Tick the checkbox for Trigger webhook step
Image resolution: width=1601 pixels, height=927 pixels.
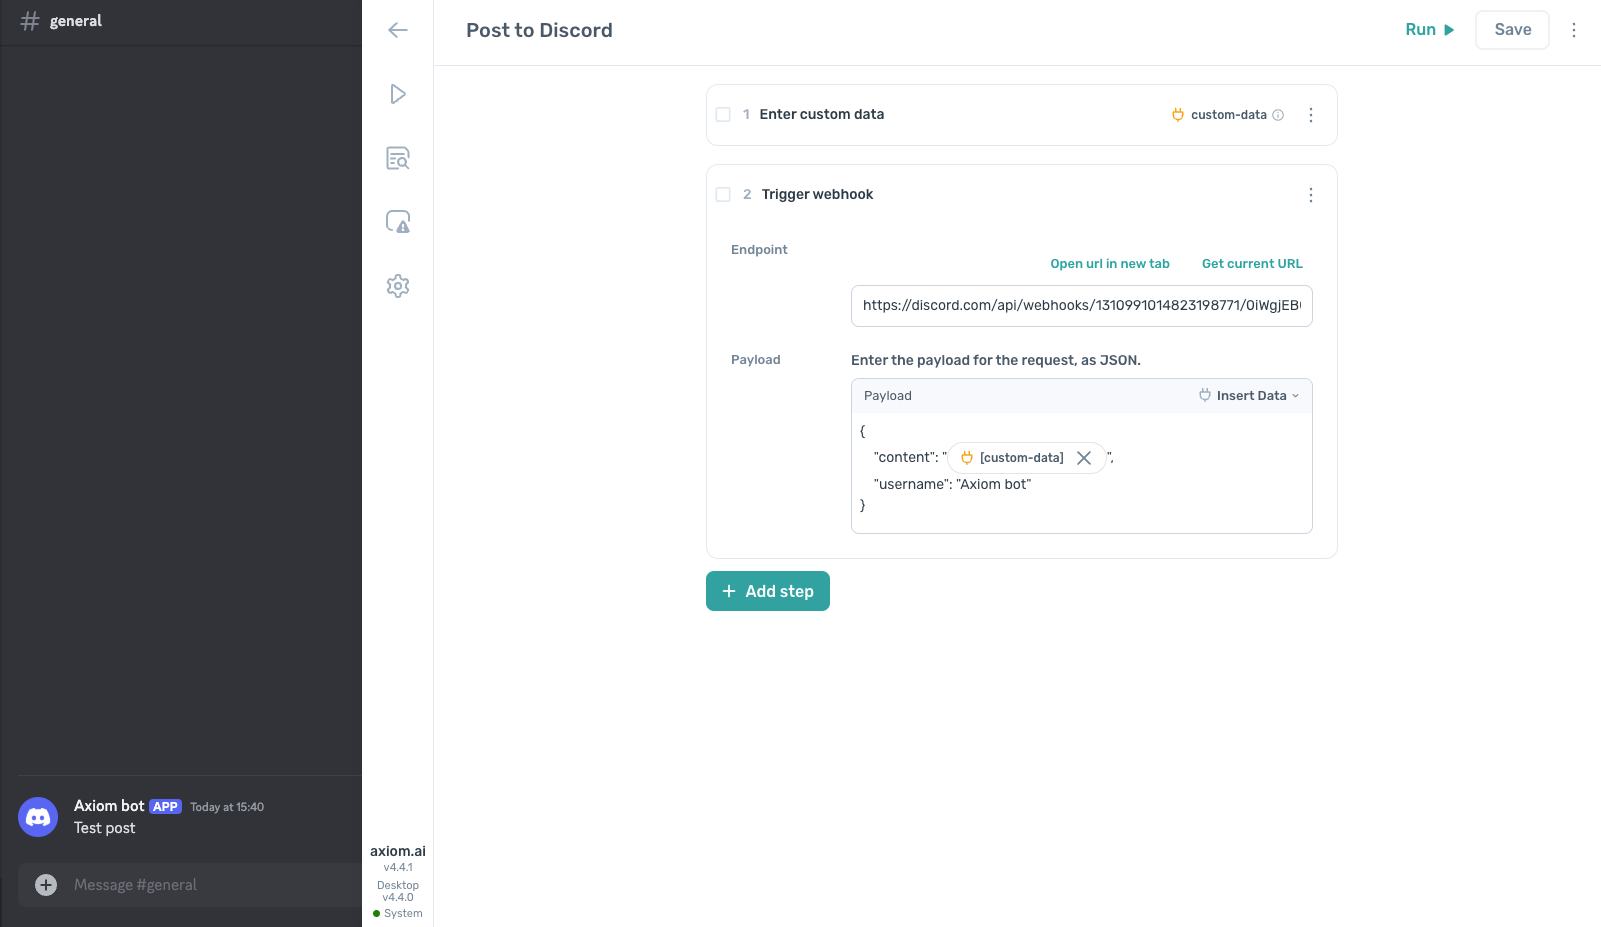(x=723, y=195)
